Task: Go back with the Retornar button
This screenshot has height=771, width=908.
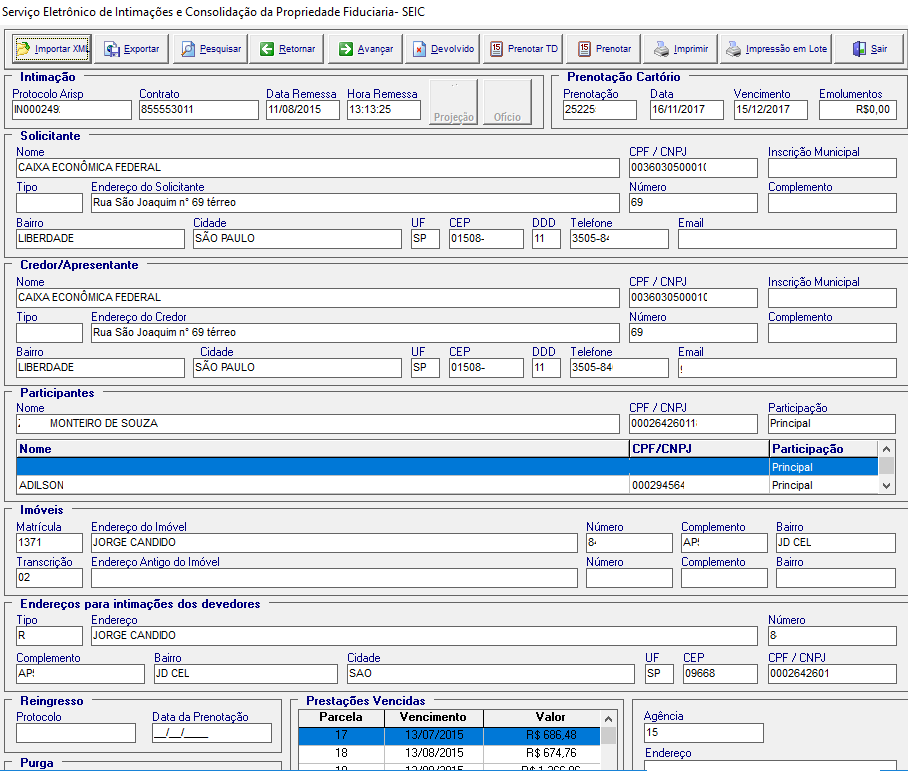Action: click(x=288, y=49)
